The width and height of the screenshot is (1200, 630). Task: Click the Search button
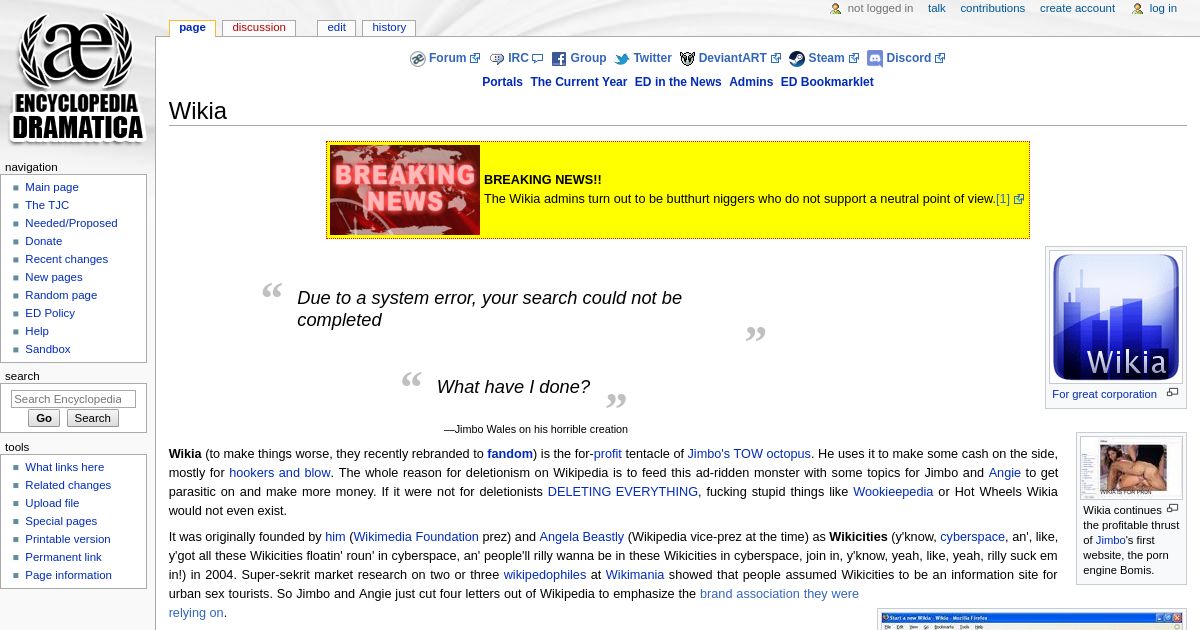93,418
